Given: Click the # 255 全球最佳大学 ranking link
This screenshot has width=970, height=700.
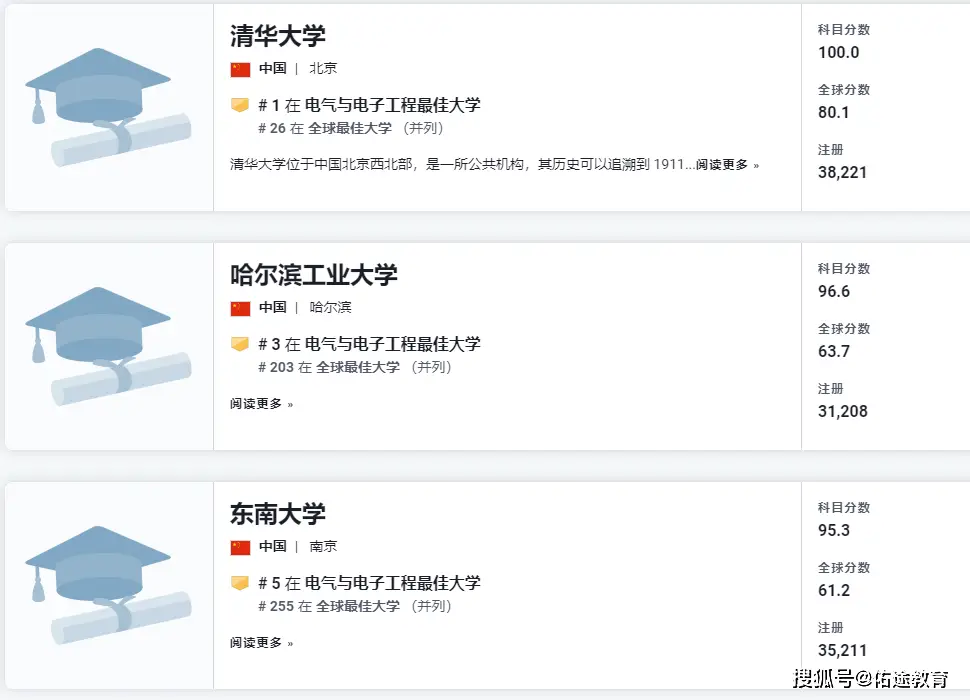Looking at the screenshot, I should coord(357,606).
